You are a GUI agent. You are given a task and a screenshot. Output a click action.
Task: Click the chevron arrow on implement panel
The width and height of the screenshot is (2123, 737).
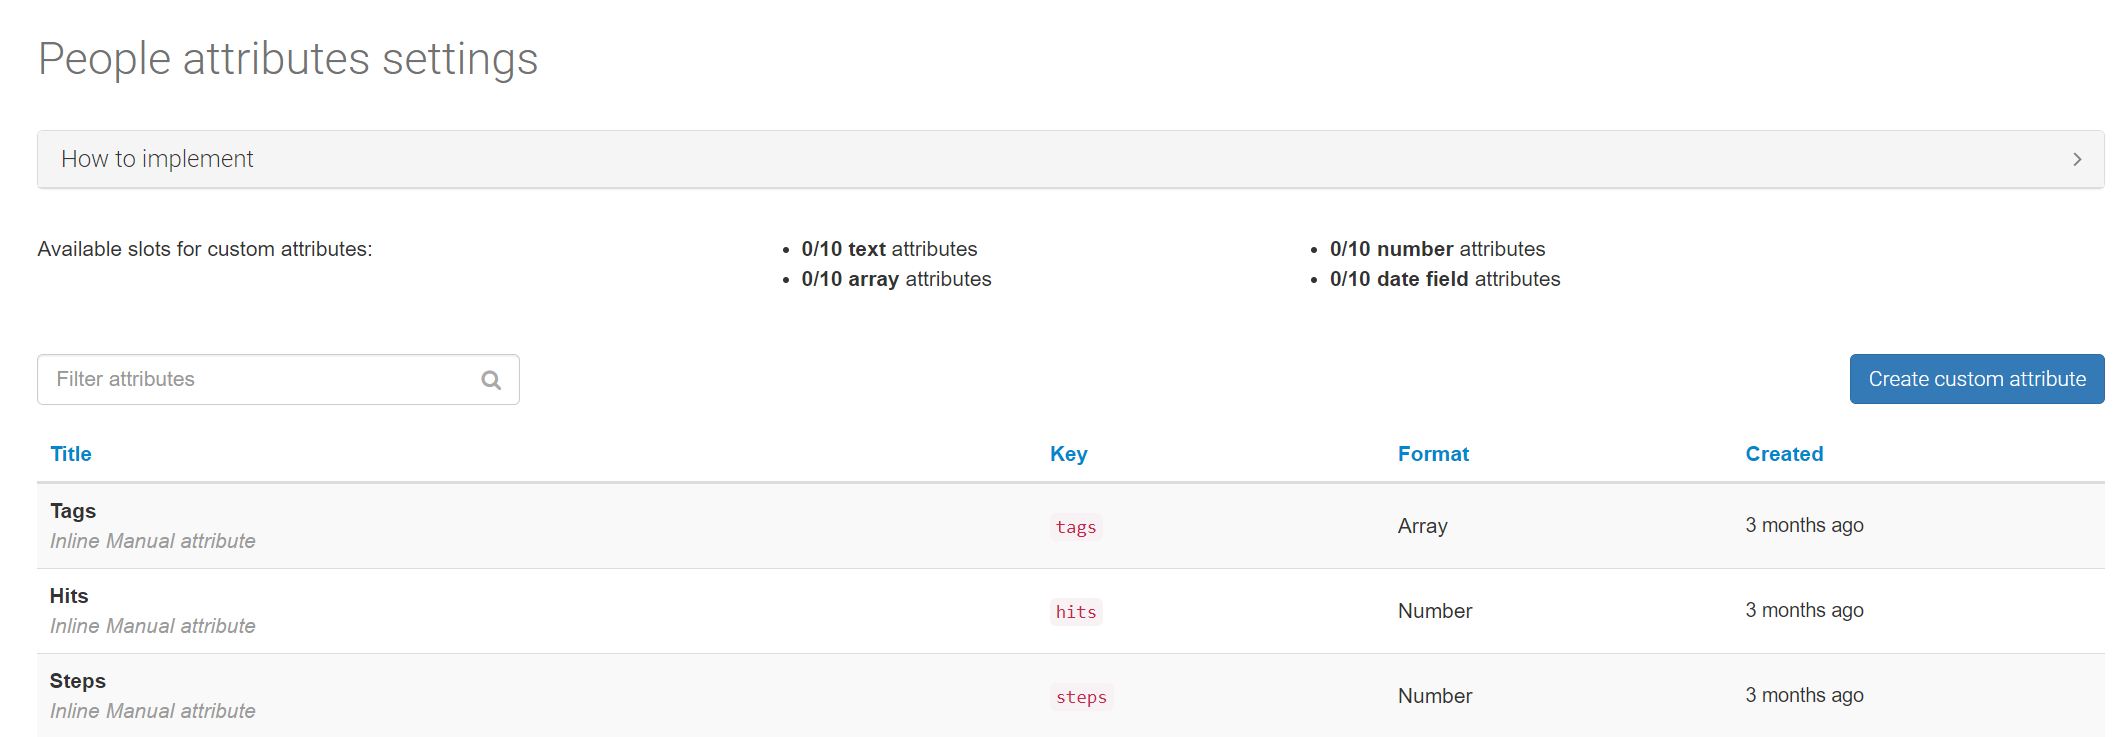(2076, 160)
